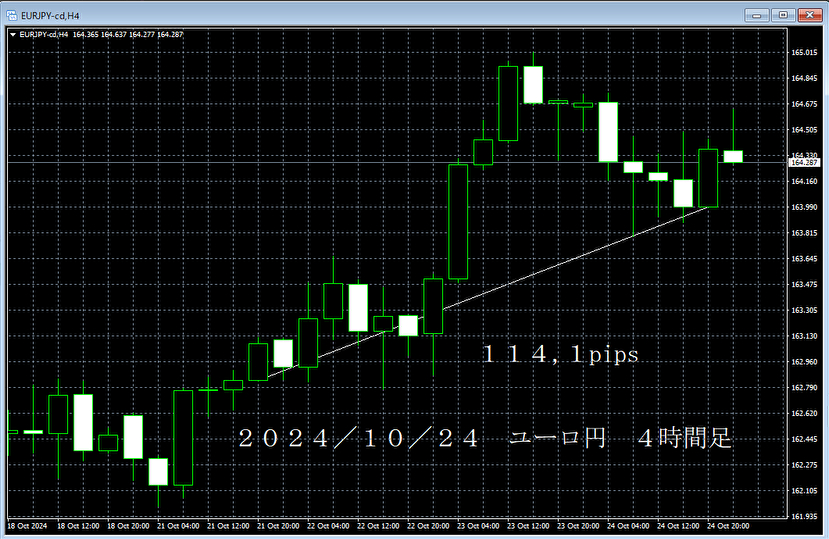Click the '4時間足' text label
The image size is (829, 539).
(x=685, y=438)
